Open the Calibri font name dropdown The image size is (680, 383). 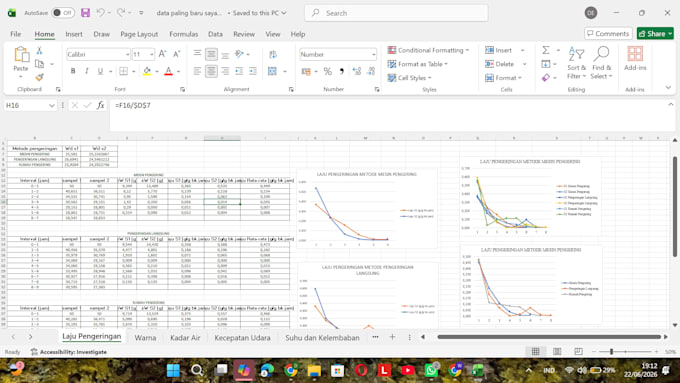(127, 54)
